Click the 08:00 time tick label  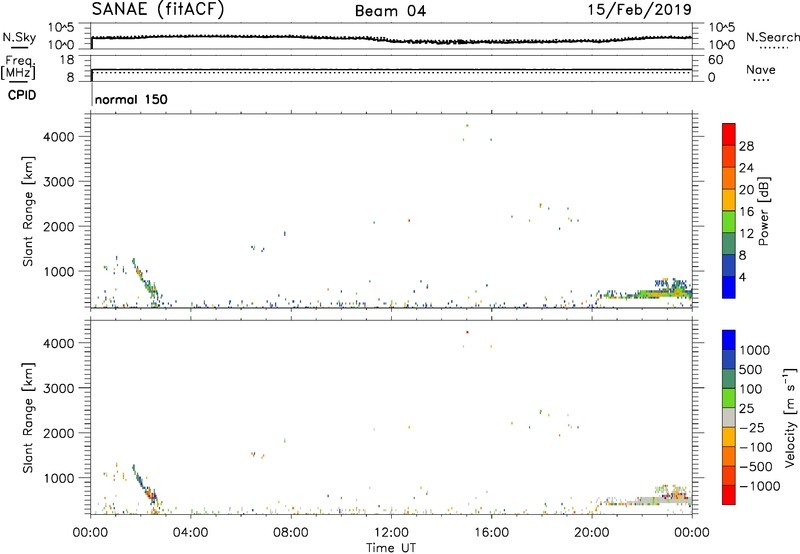coord(290,533)
